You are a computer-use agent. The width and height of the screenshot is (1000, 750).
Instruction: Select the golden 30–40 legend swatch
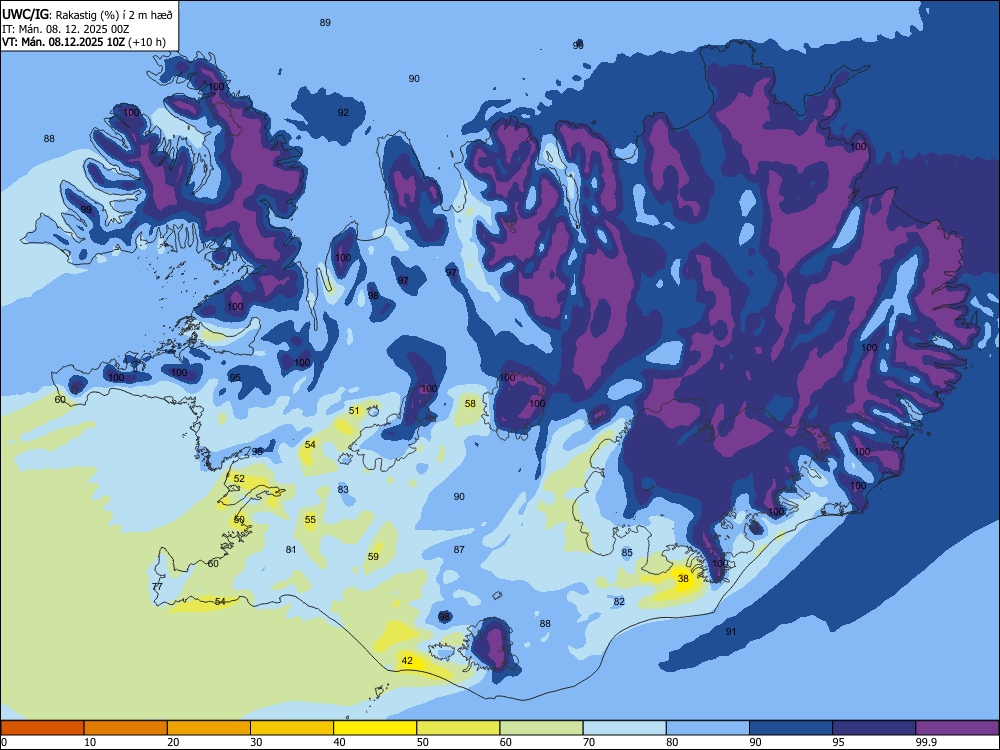pyautogui.click(x=292, y=728)
